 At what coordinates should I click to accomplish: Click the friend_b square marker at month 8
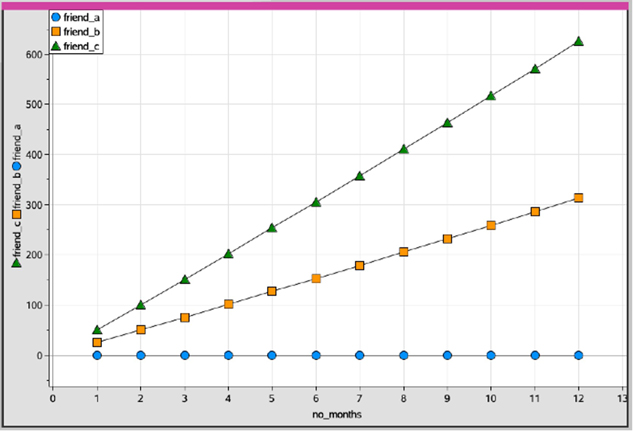pyautogui.click(x=403, y=252)
